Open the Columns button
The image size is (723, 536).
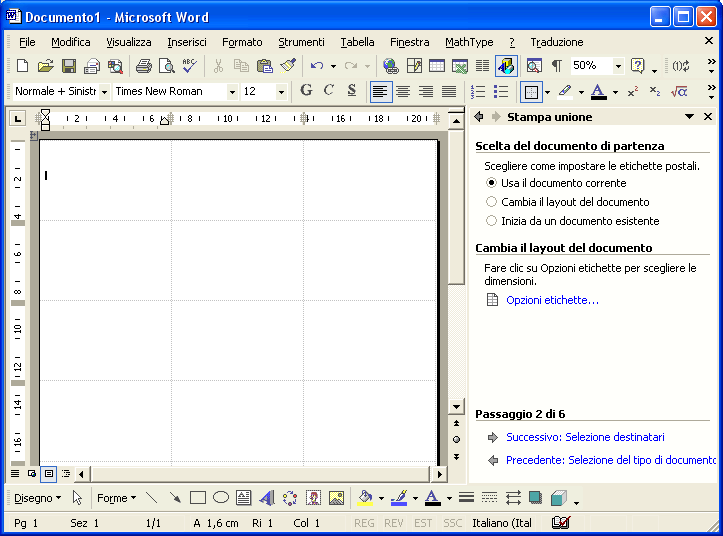coord(482,66)
